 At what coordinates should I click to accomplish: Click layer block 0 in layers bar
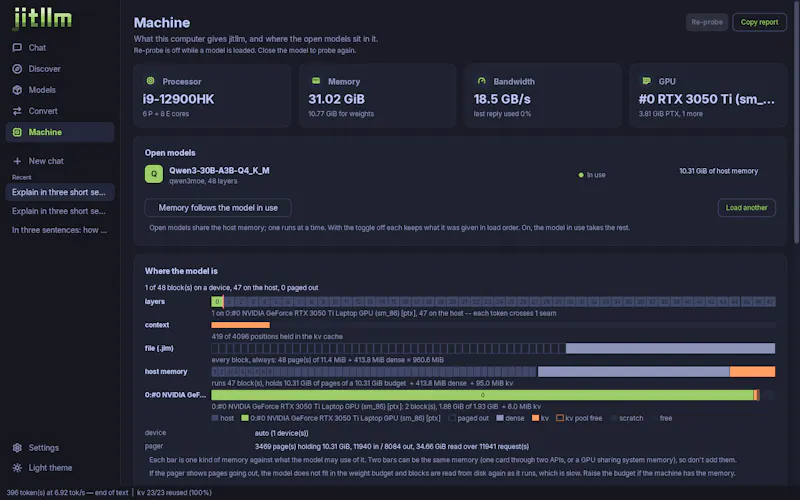click(x=217, y=302)
